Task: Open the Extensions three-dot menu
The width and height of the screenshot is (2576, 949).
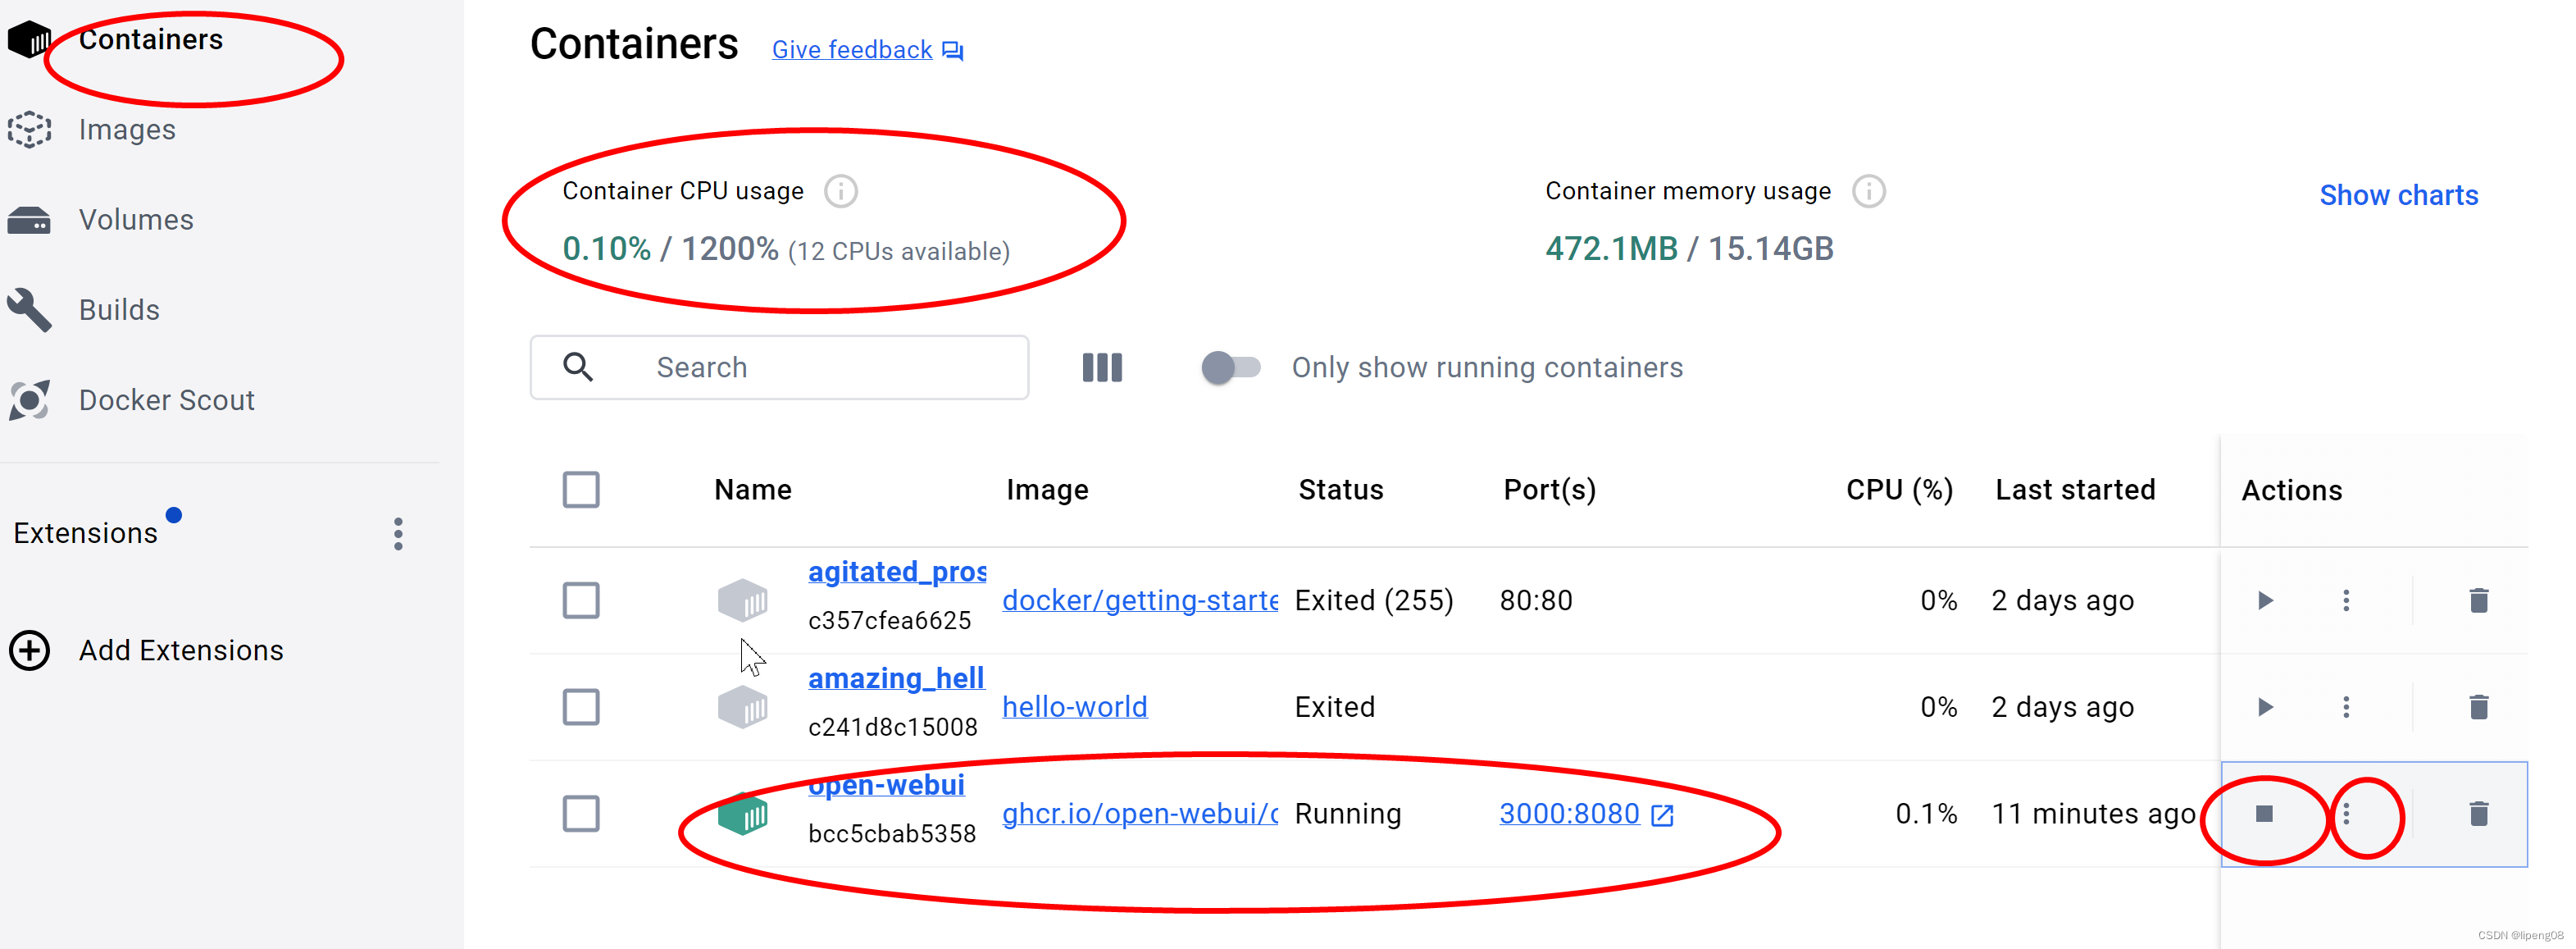Action: coord(398,534)
